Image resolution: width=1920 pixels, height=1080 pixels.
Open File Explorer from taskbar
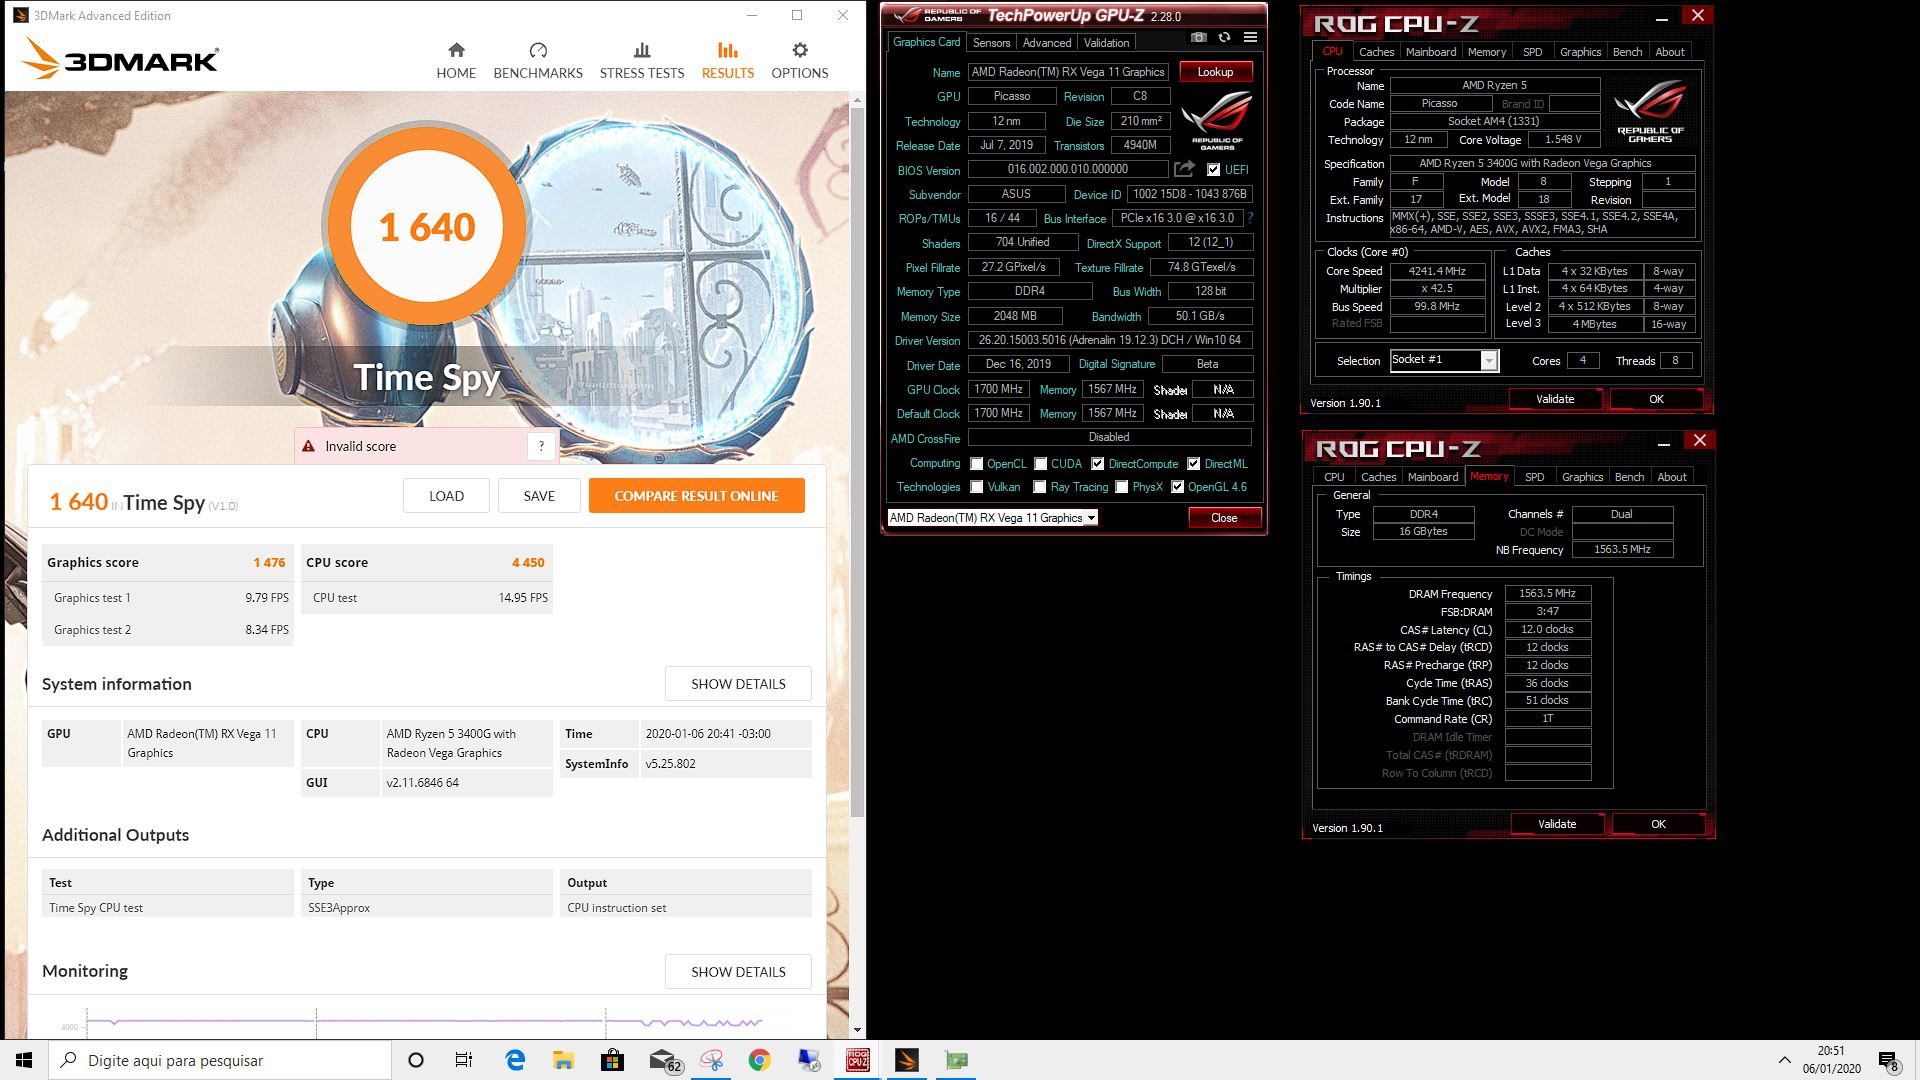[x=563, y=1060]
